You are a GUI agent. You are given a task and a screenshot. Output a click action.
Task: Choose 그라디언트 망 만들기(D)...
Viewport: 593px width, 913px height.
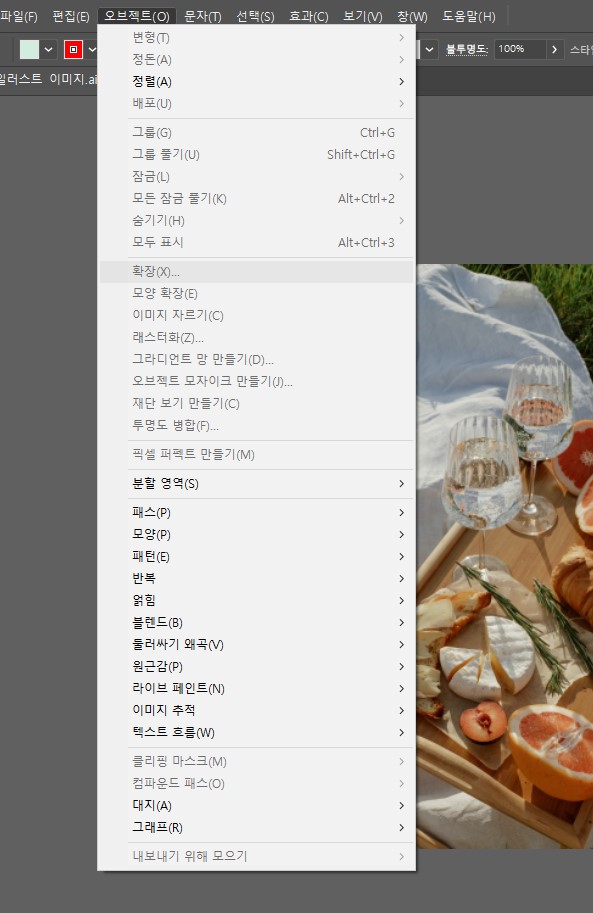pos(256,360)
